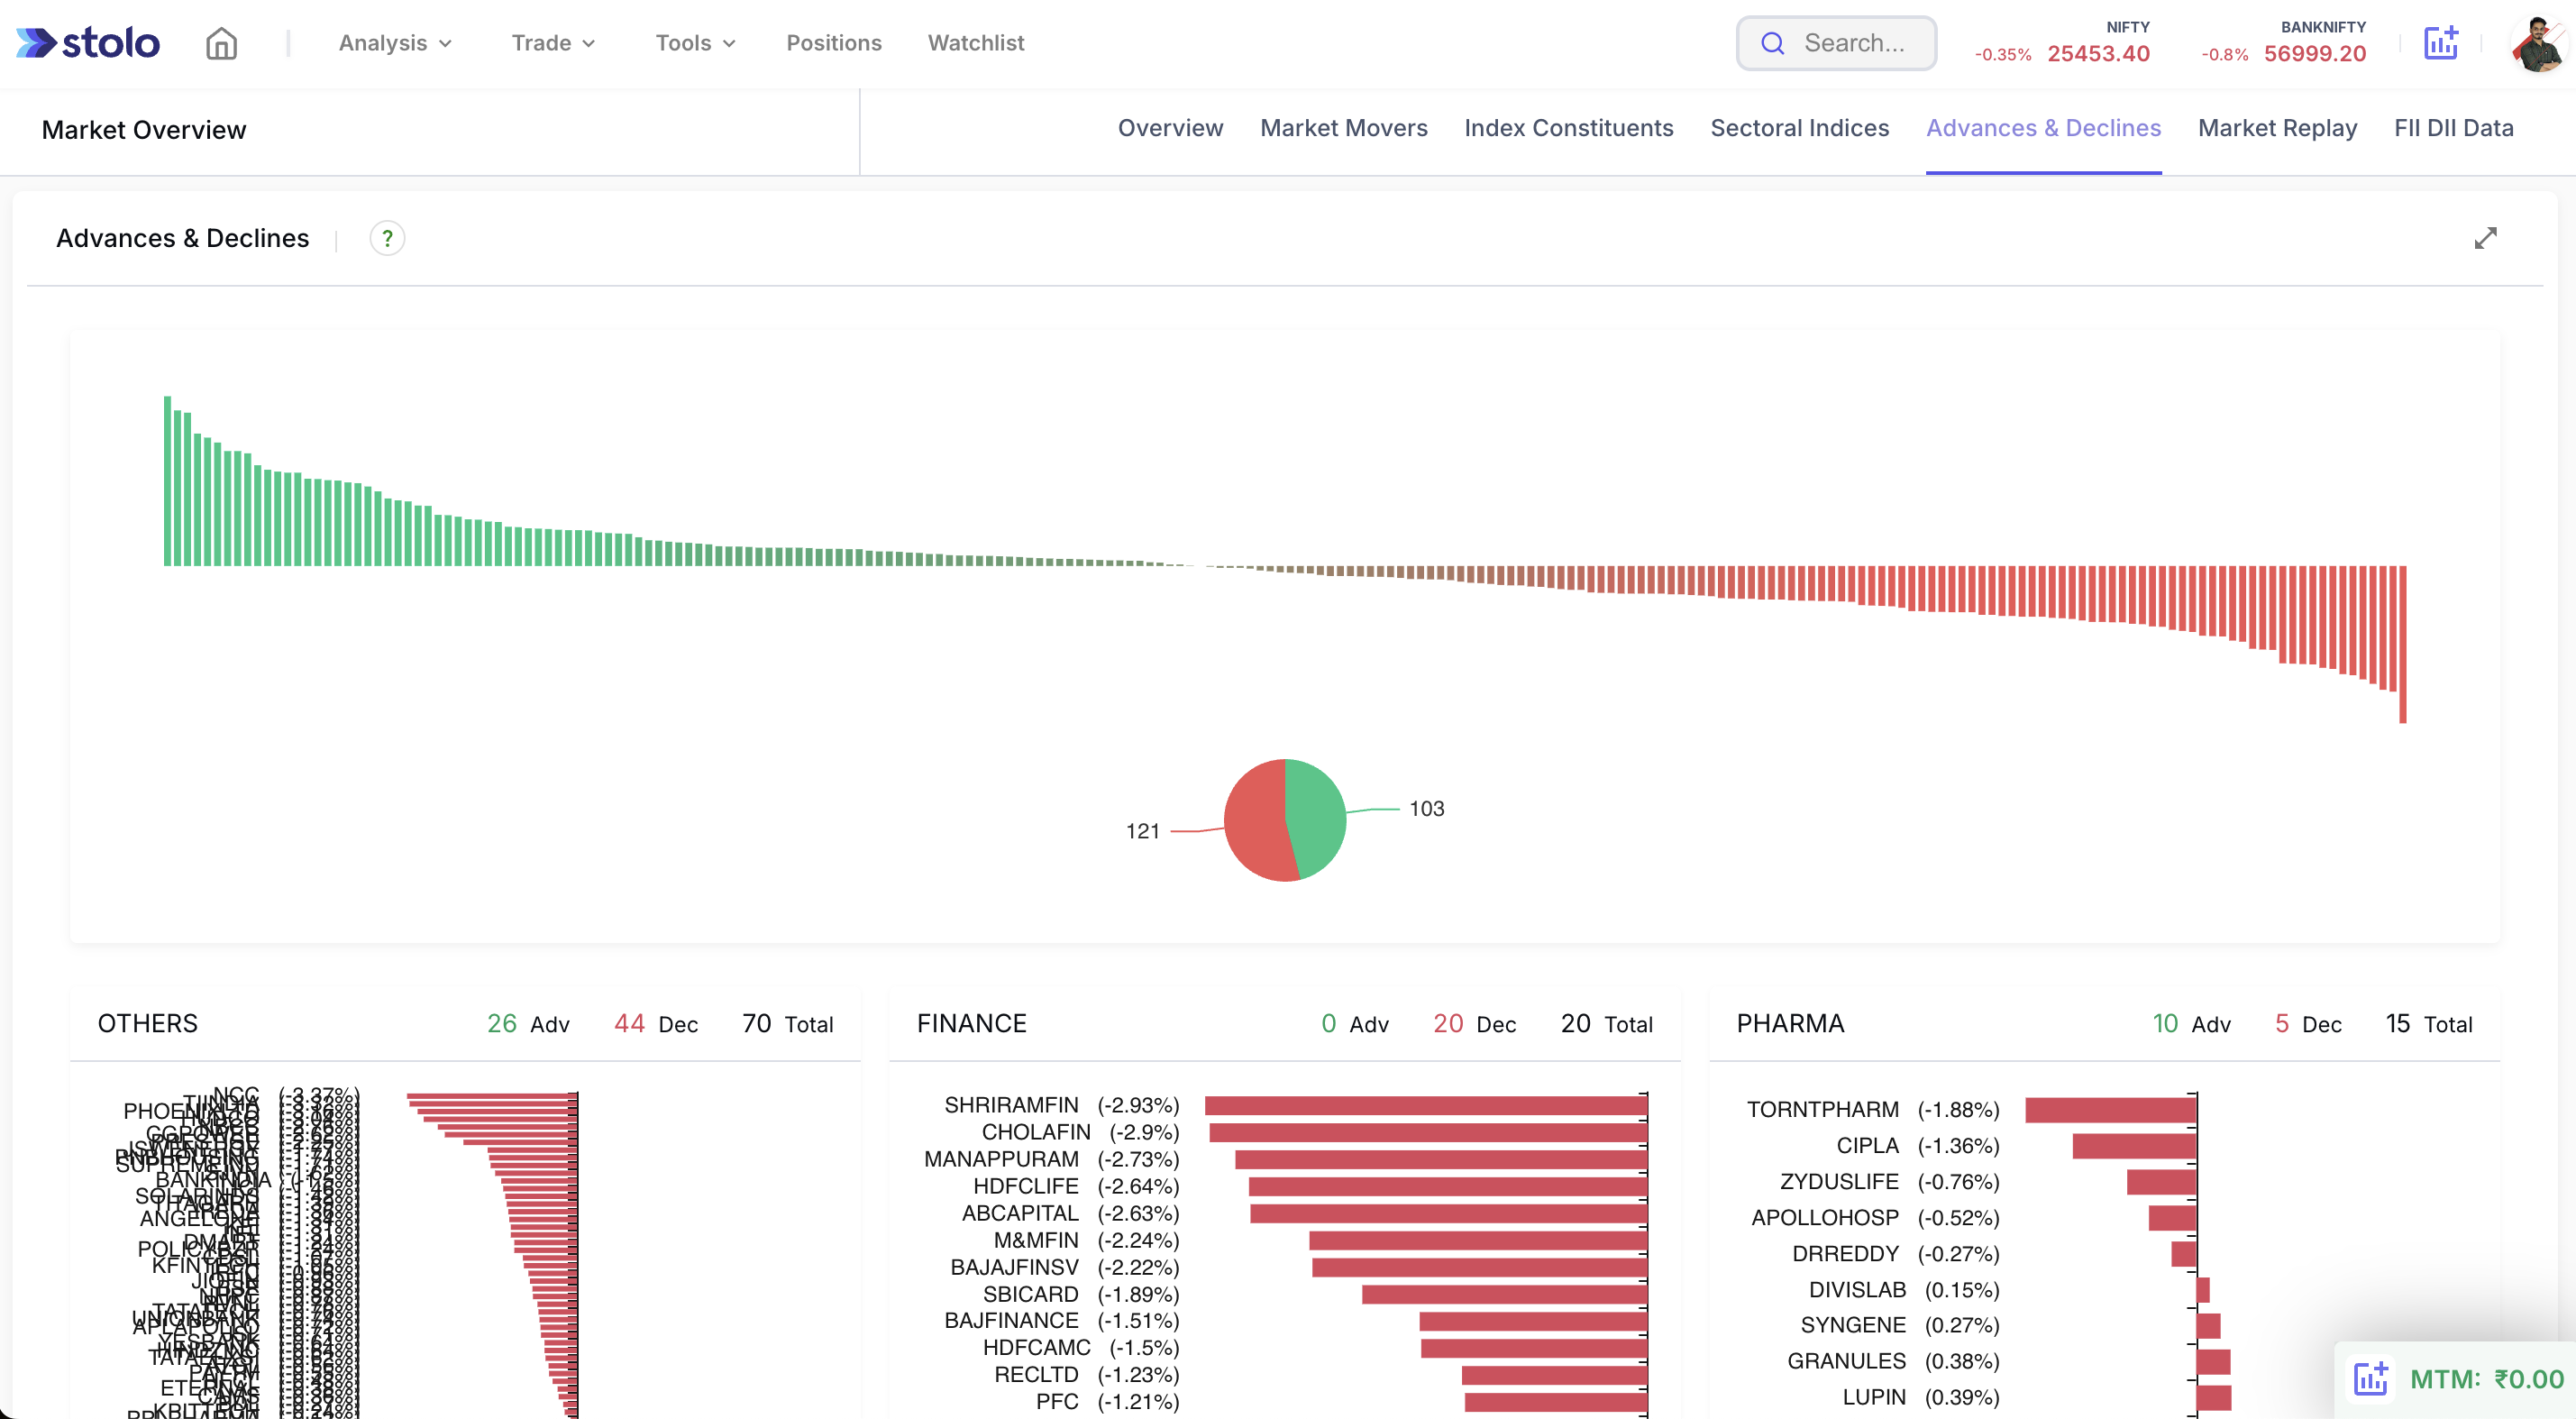The image size is (2576, 1419).
Task: Click the BAJAJFINSV (-2.22%) row label
Action: pos(1065,1267)
